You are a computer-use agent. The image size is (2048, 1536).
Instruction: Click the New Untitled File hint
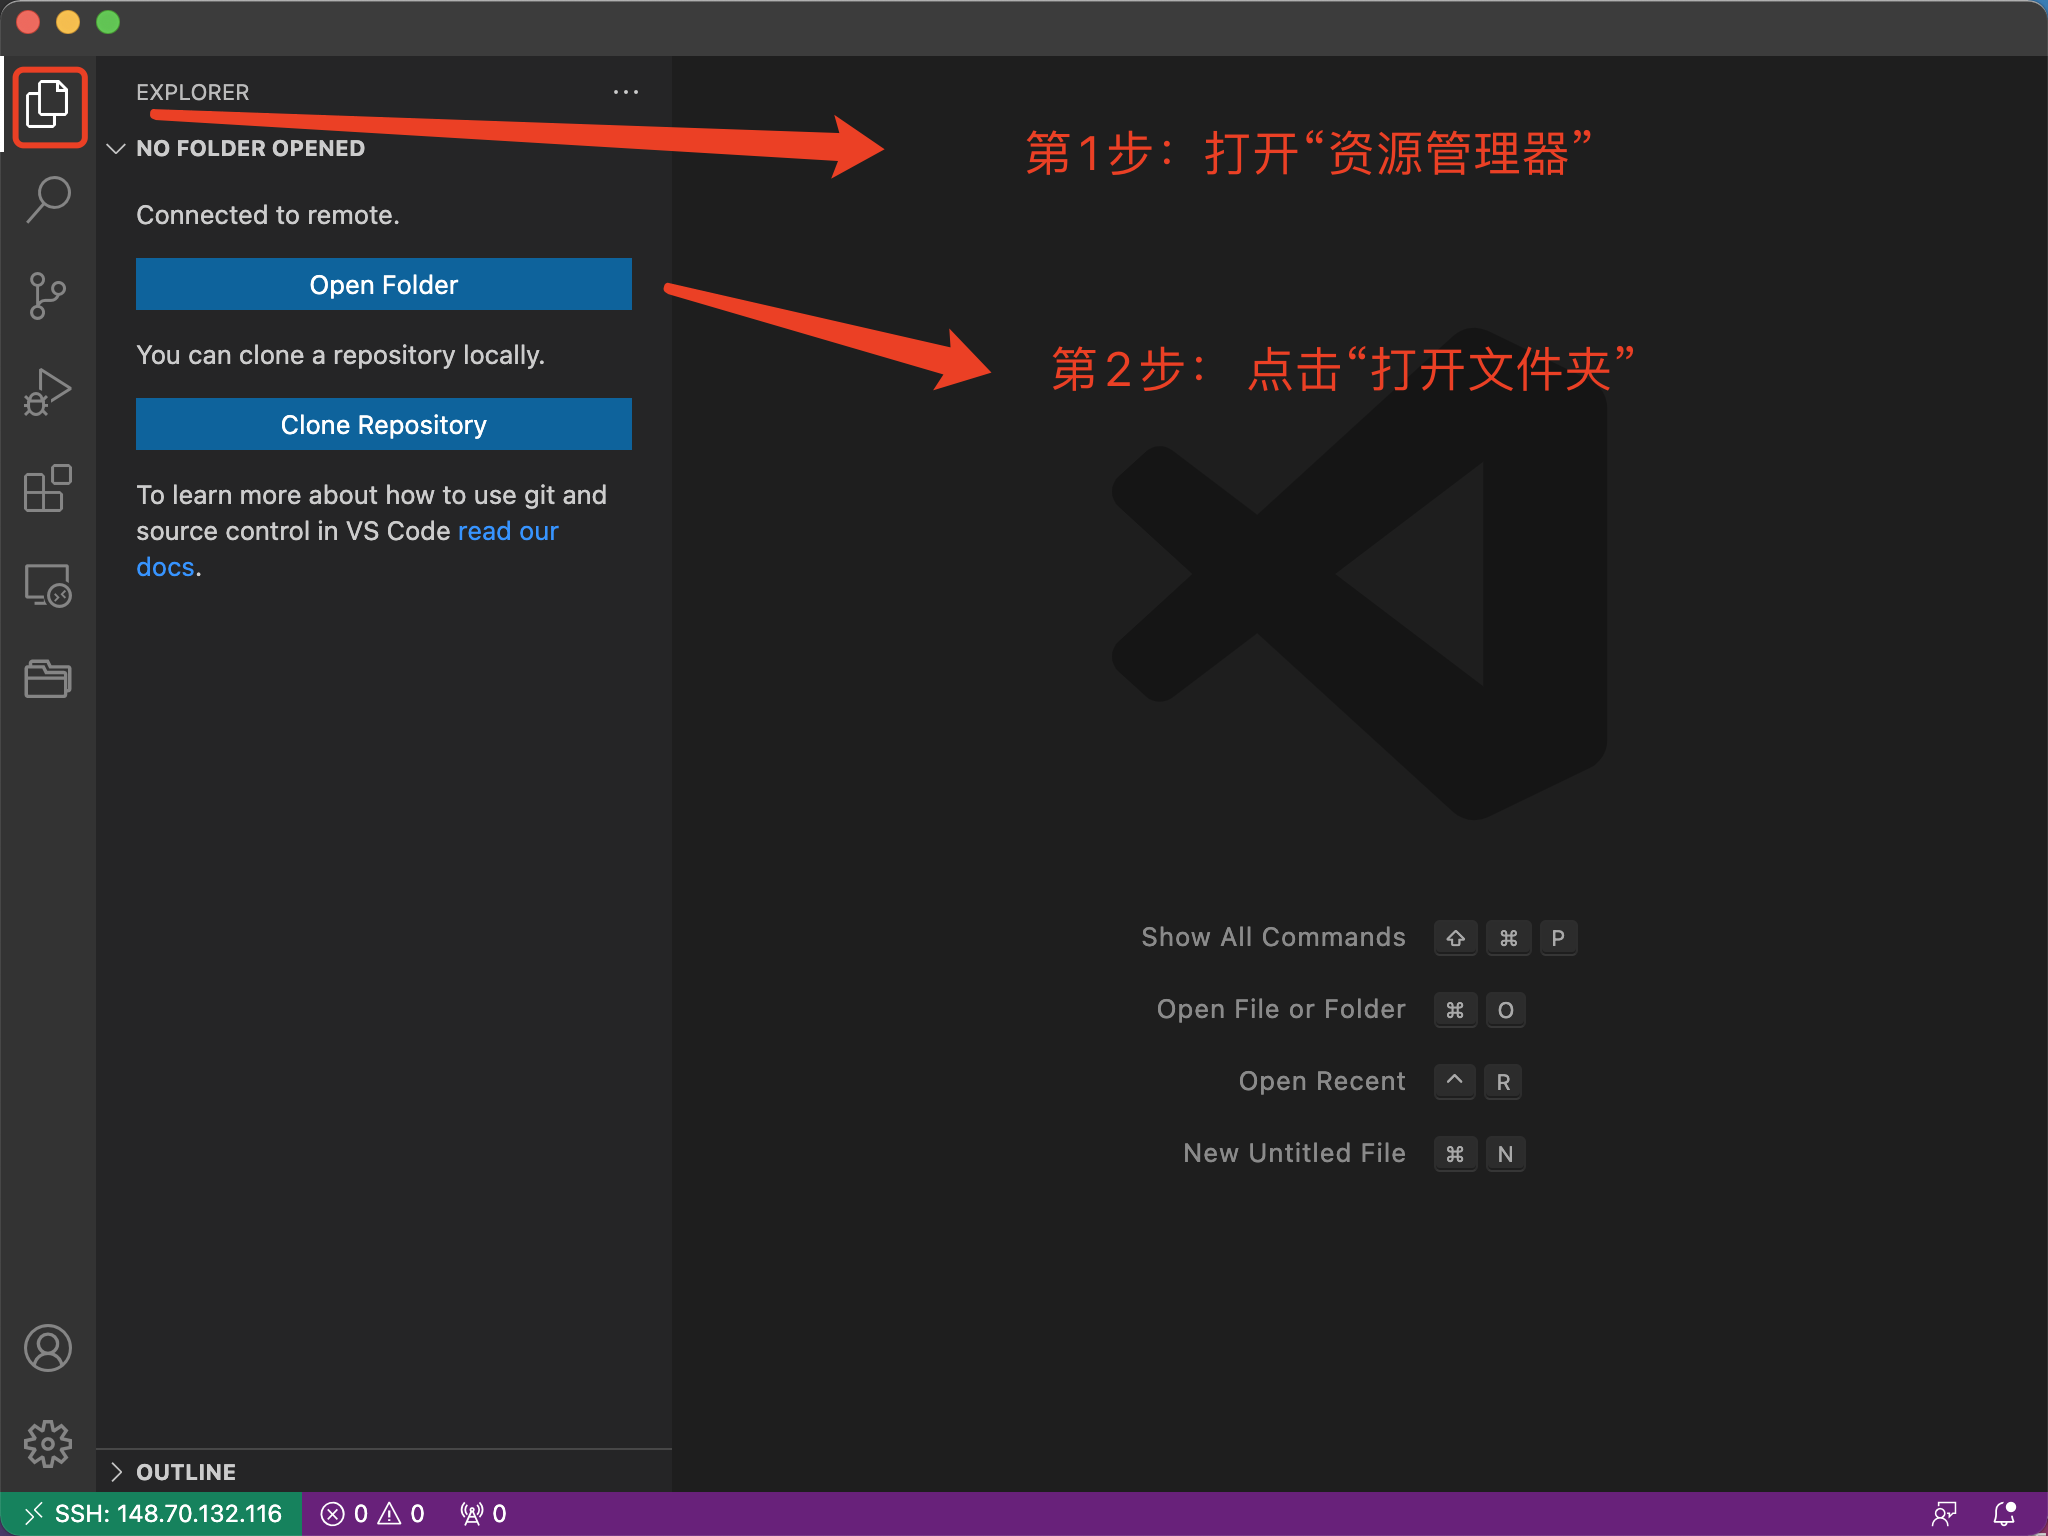pos(1294,1153)
